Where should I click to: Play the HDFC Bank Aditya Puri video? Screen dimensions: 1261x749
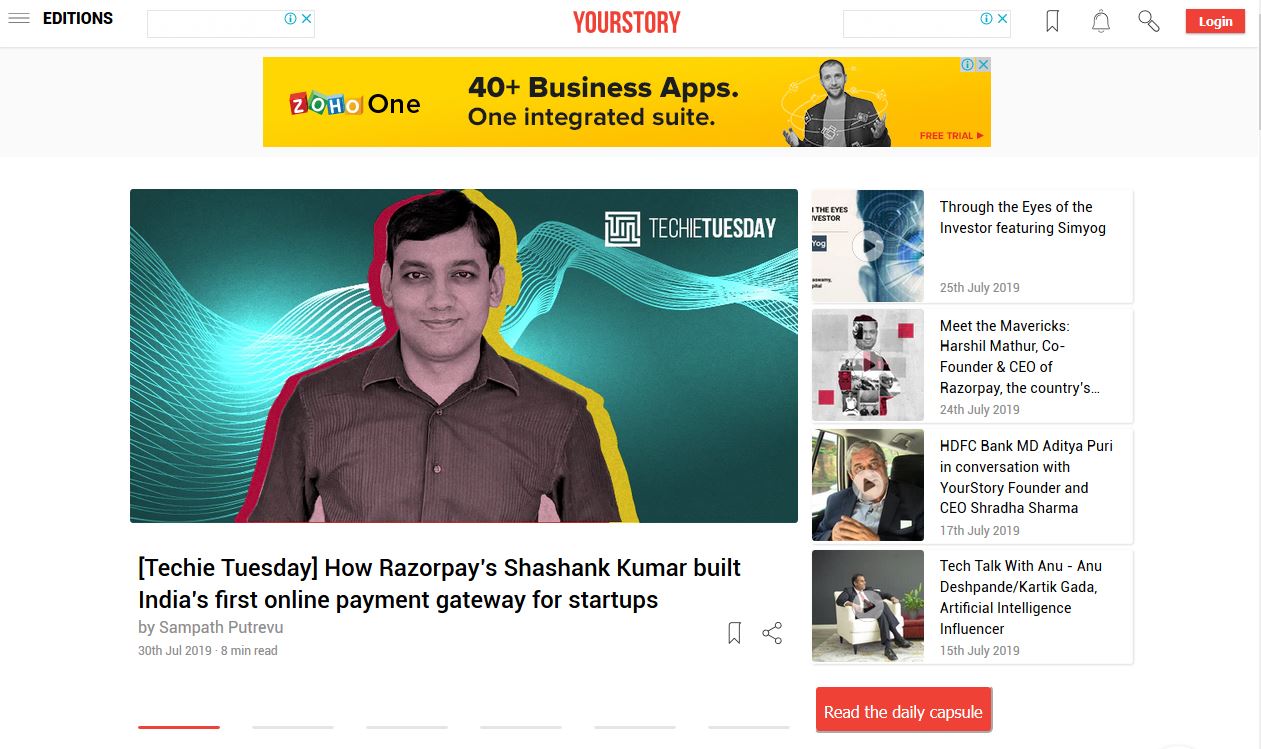click(867, 485)
